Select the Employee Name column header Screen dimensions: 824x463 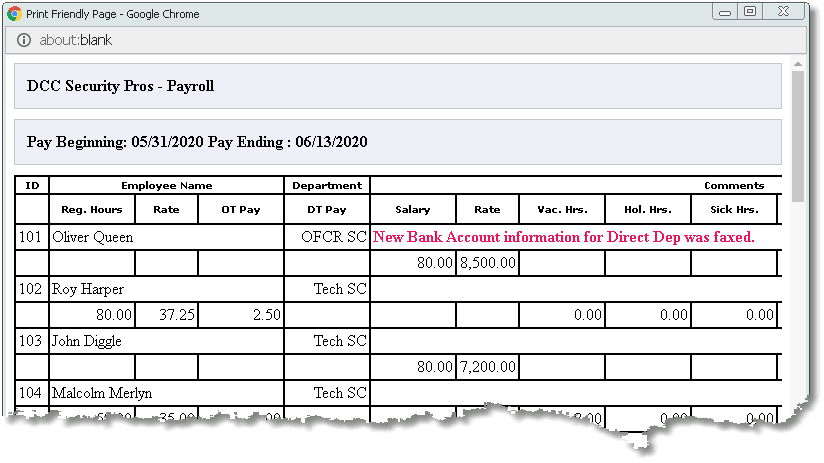point(167,186)
